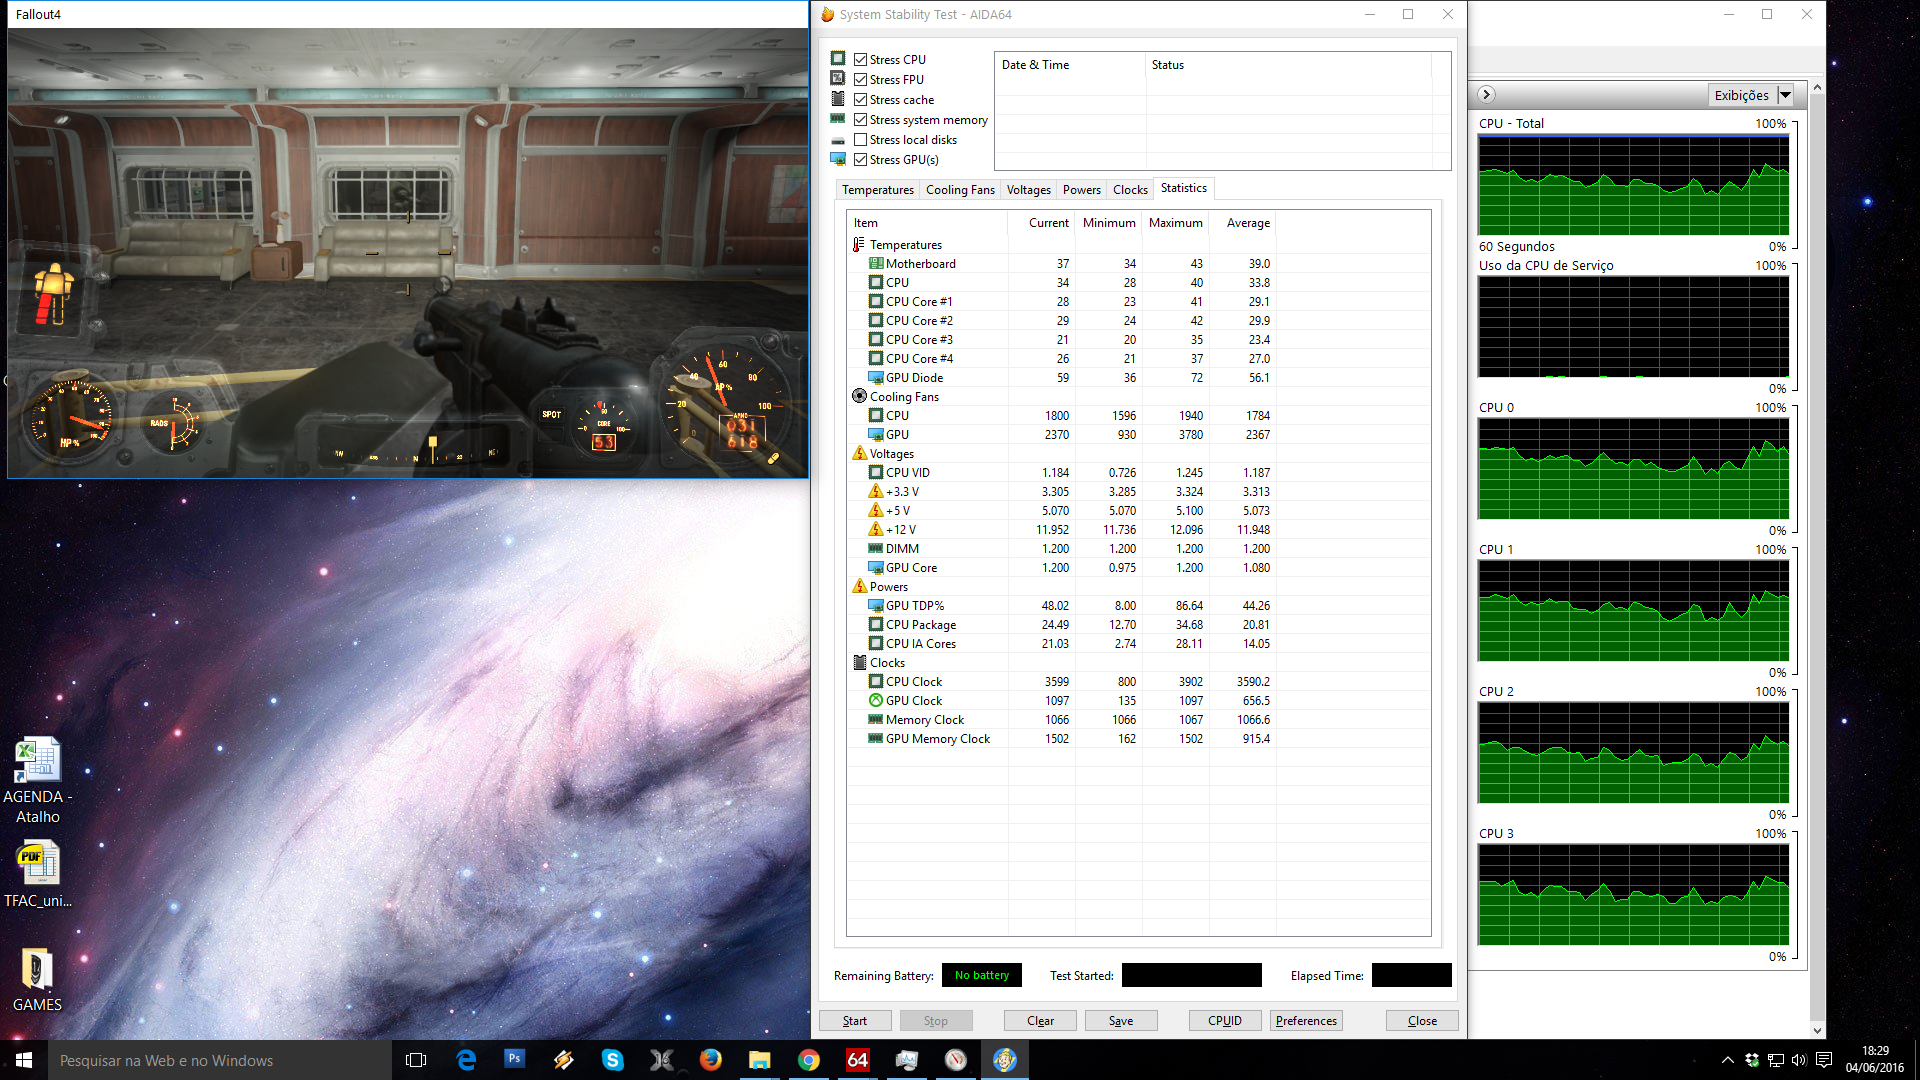The image size is (1920, 1080).
Task: Switch to AIDA64 taskbar icon
Action: click(x=858, y=1060)
